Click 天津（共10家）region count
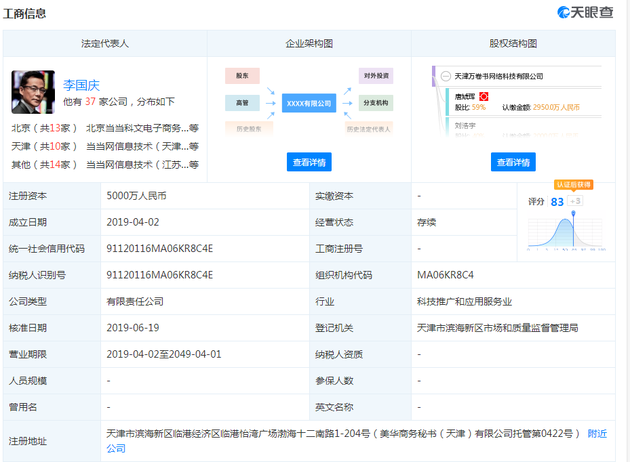Screen dimensions: 630x462 (44, 146)
